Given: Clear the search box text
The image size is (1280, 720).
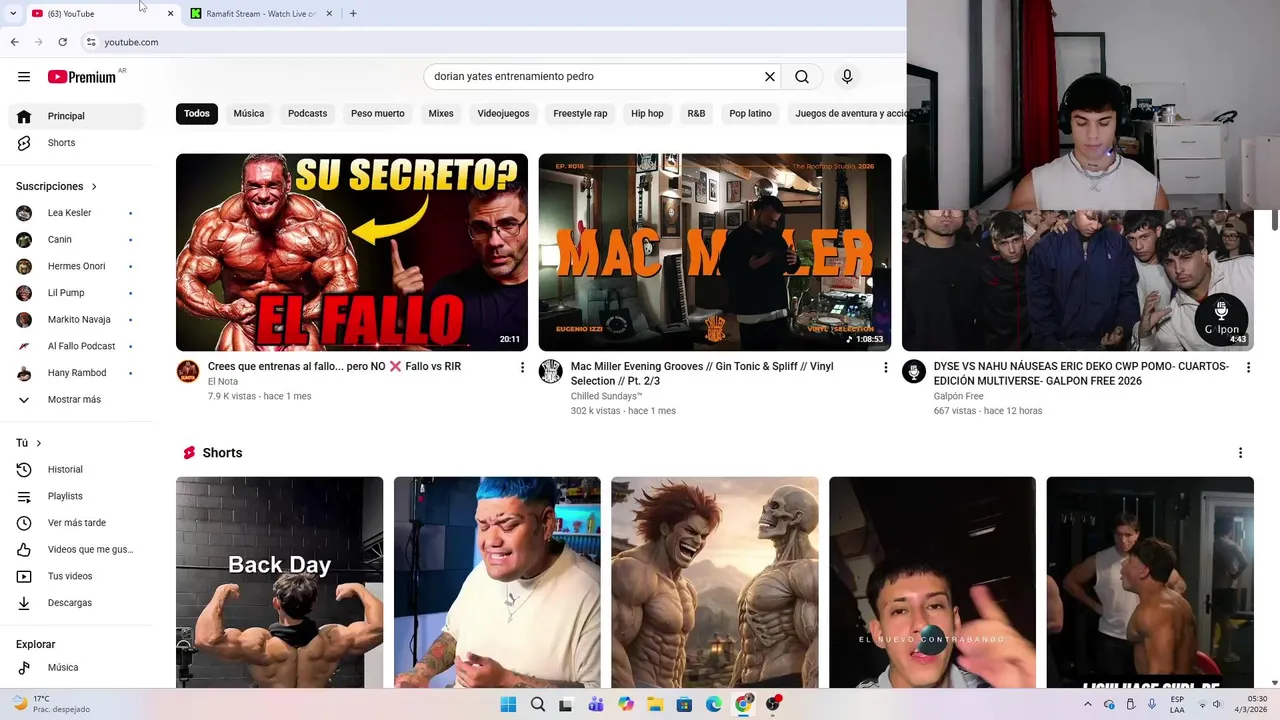Looking at the screenshot, I should (770, 77).
